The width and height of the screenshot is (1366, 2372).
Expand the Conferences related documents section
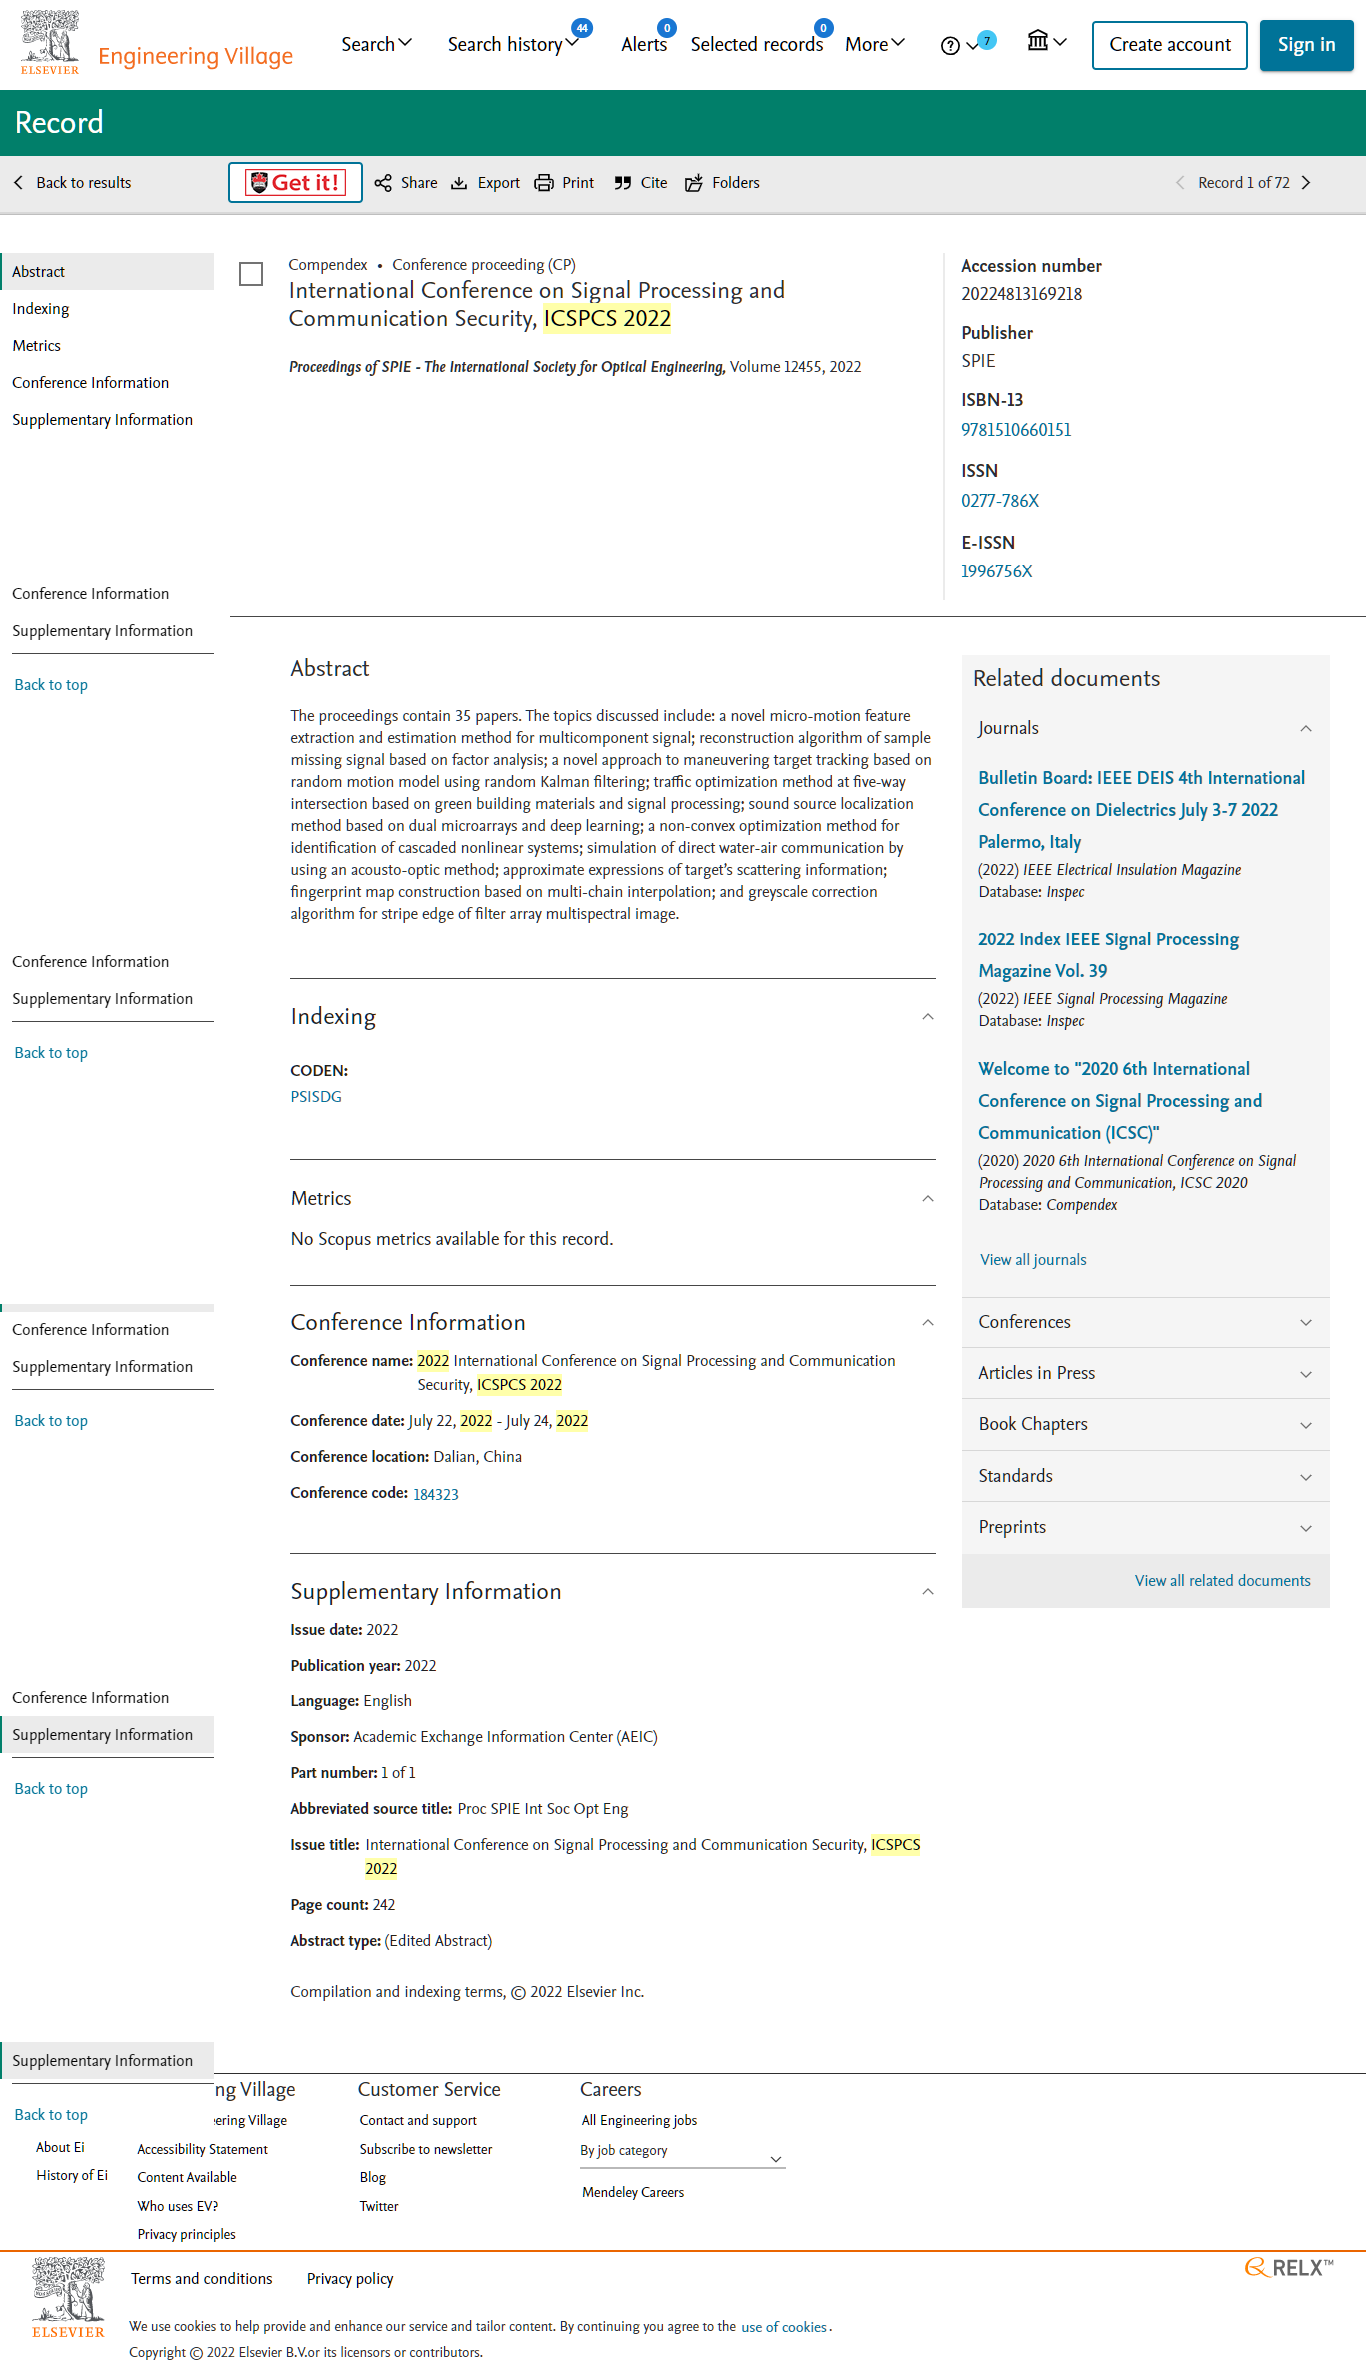tap(1145, 1322)
